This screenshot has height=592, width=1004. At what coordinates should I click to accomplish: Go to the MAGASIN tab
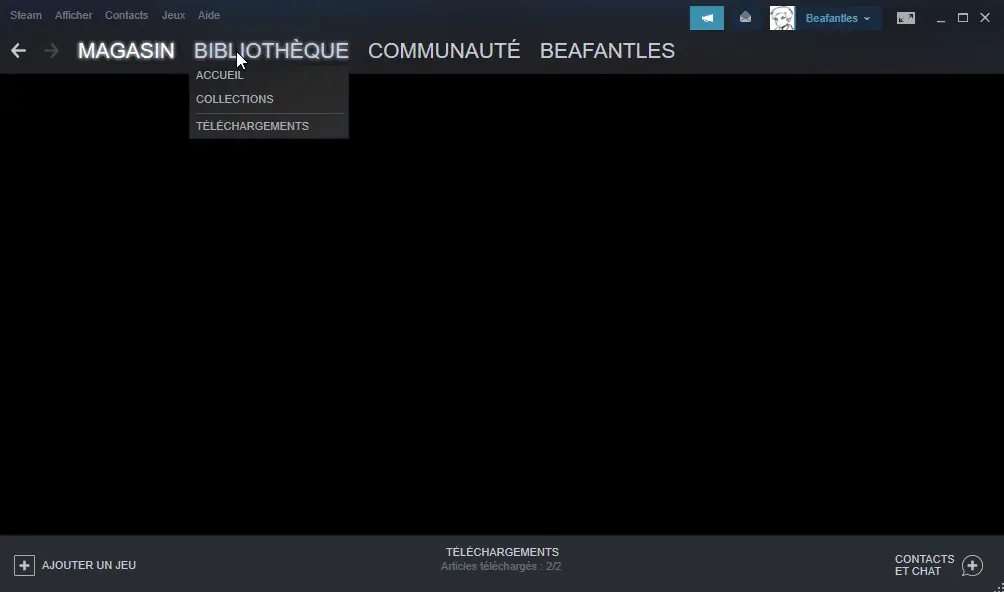click(126, 51)
